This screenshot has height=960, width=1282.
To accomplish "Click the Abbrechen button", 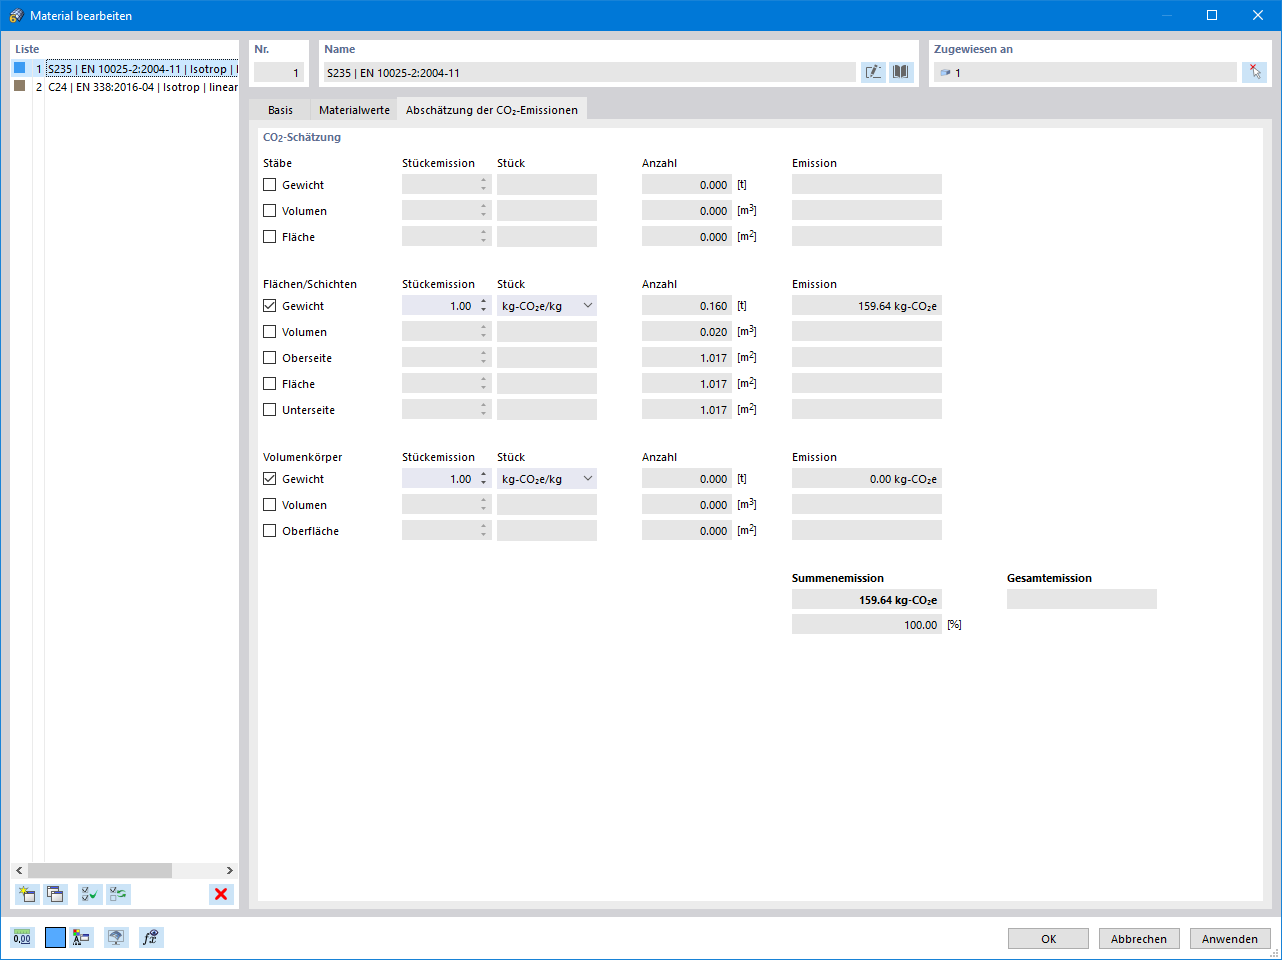I will 1139,939.
